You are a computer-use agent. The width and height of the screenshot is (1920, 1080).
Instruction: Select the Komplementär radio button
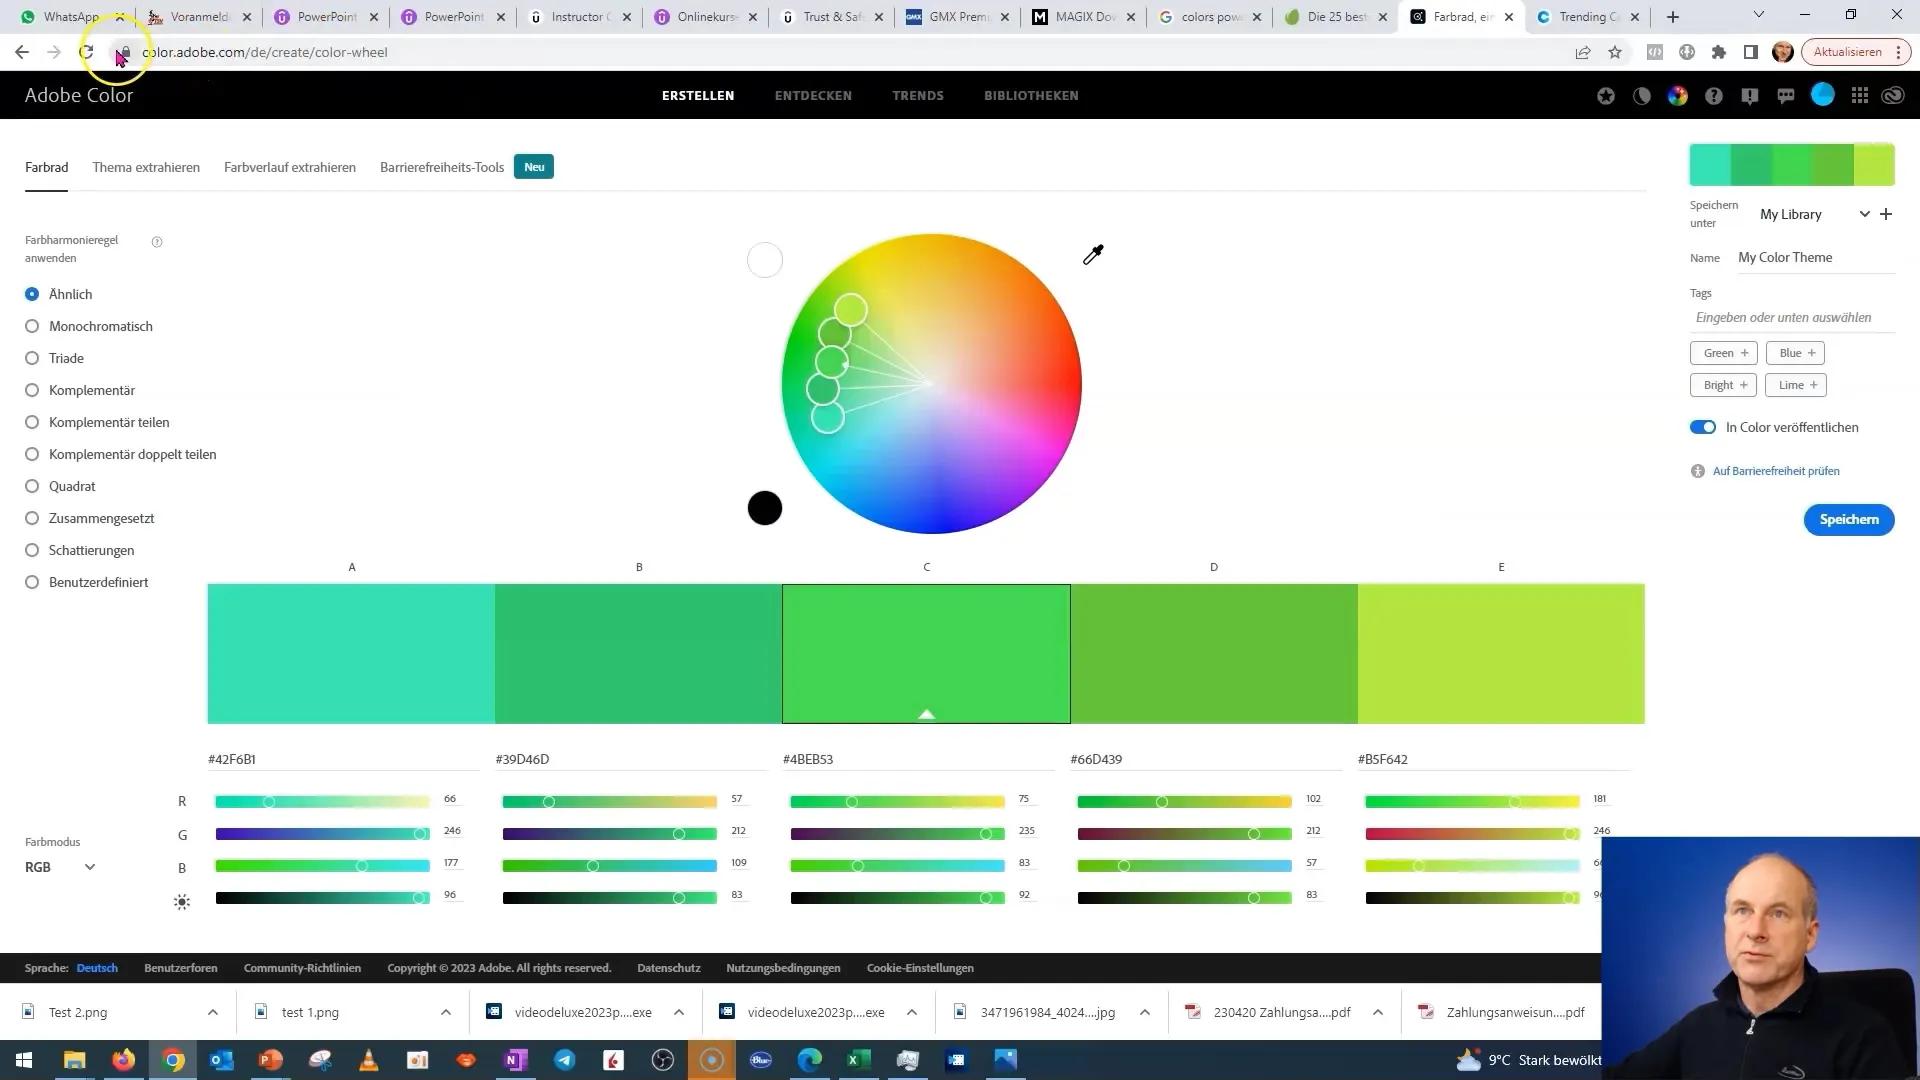32,389
